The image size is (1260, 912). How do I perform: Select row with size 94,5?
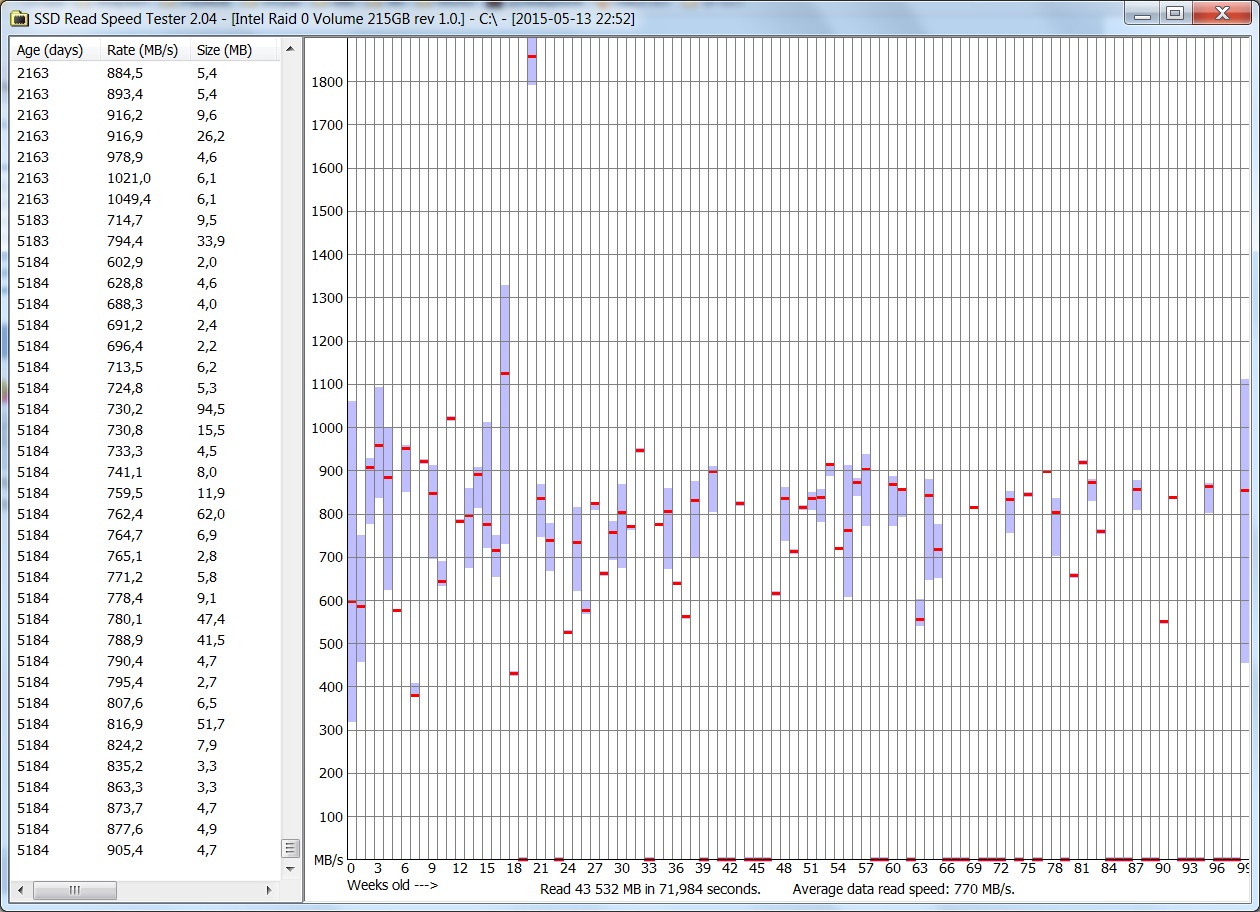pos(144,409)
